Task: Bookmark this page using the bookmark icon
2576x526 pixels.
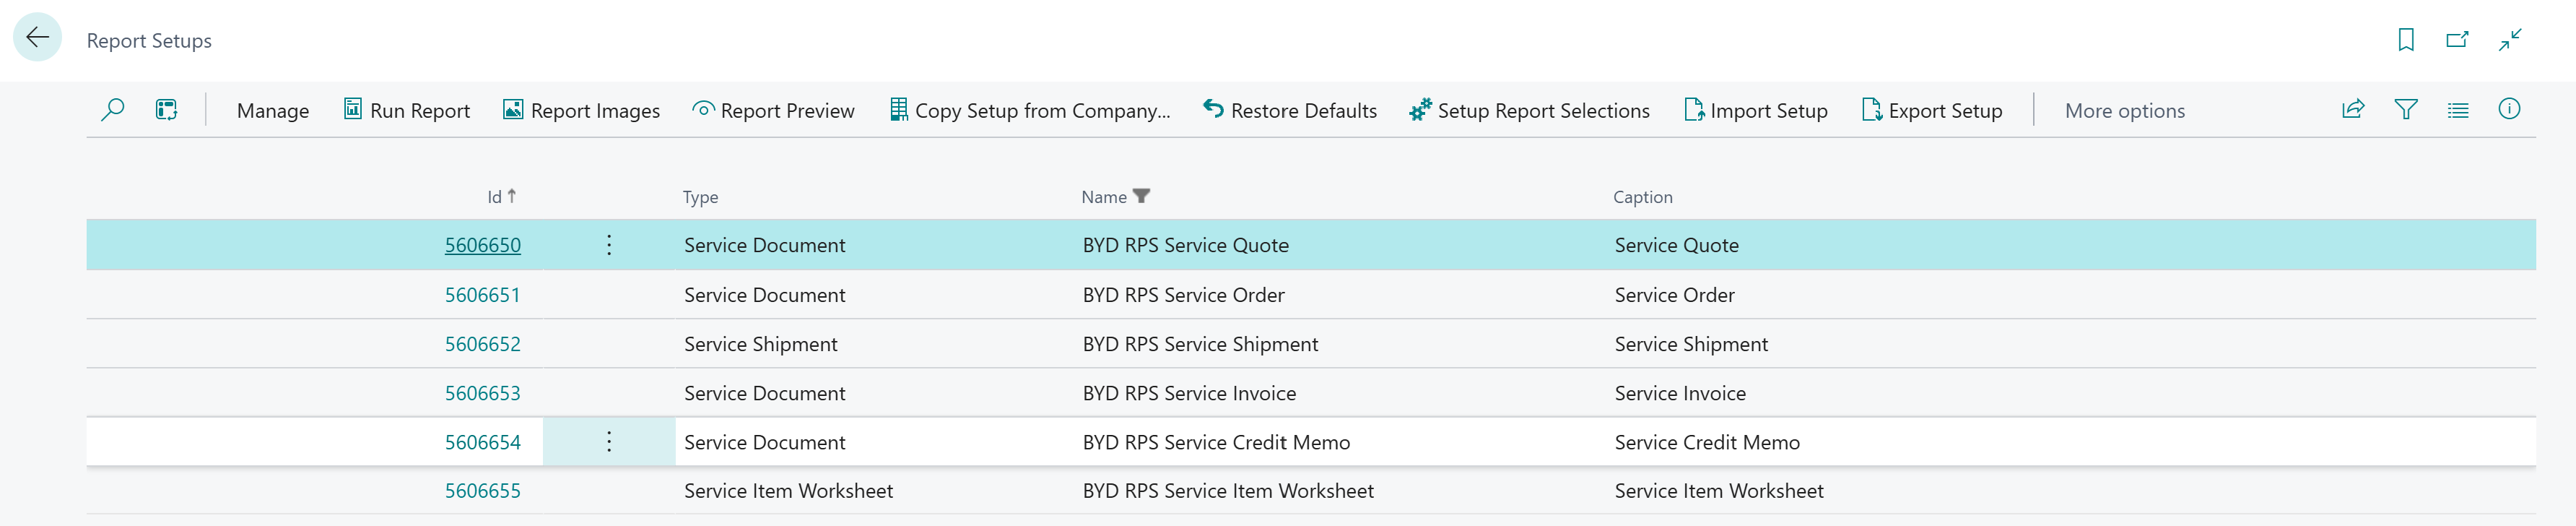Action: 2406,40
